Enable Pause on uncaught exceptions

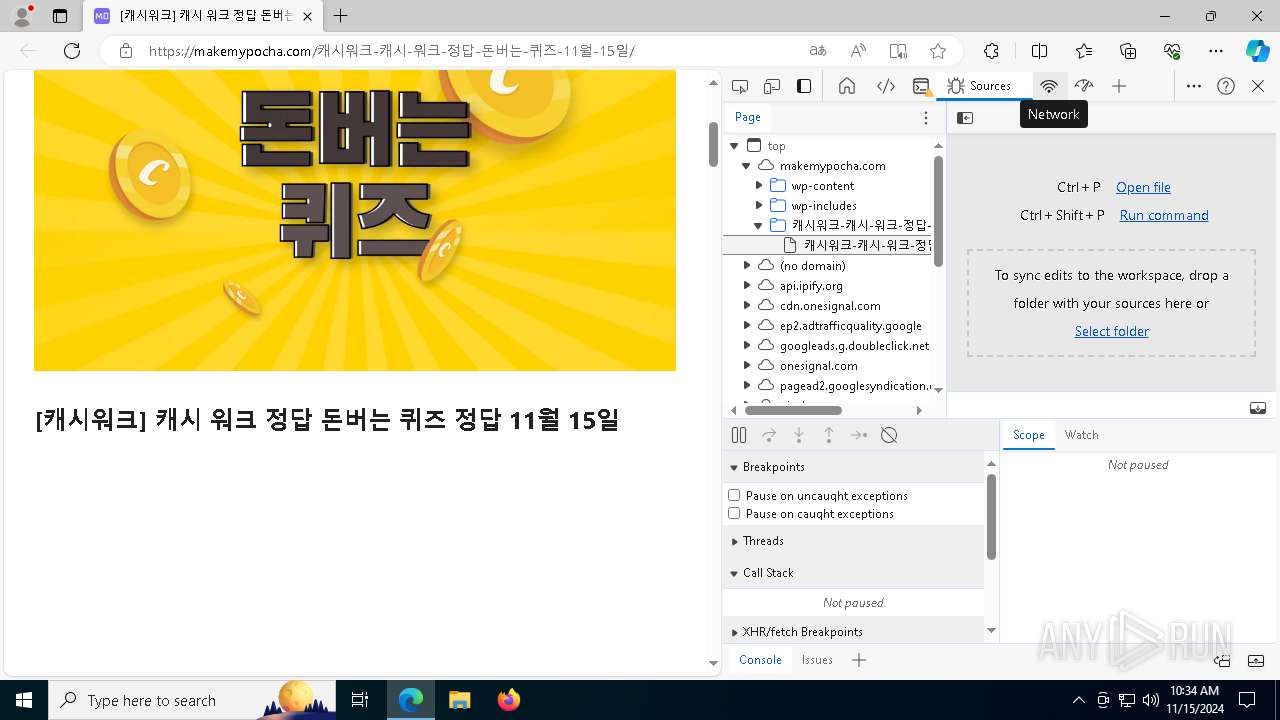pos(734,495)
